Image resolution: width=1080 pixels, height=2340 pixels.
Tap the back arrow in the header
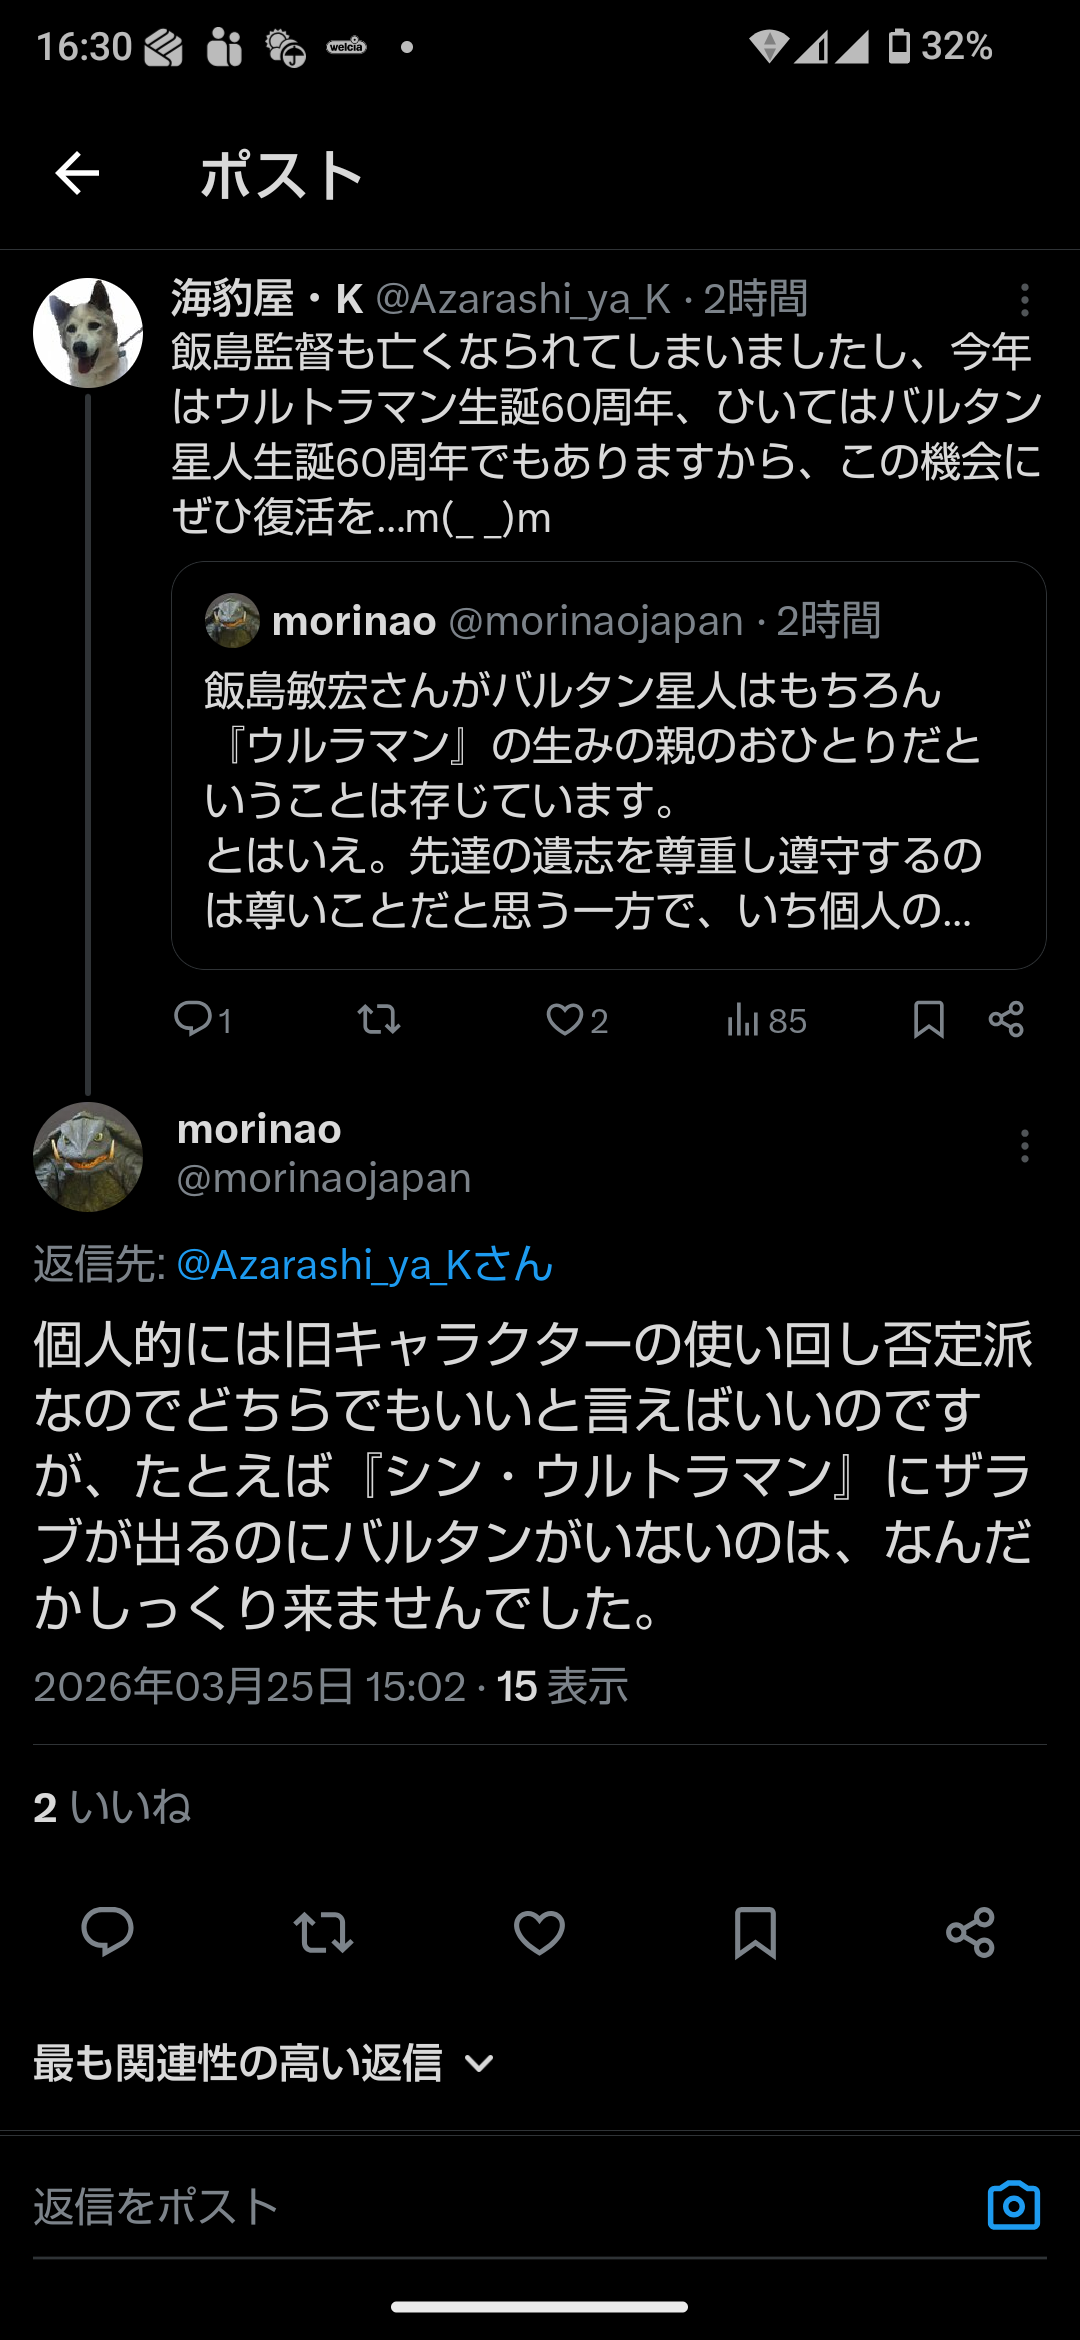(77, 174)
